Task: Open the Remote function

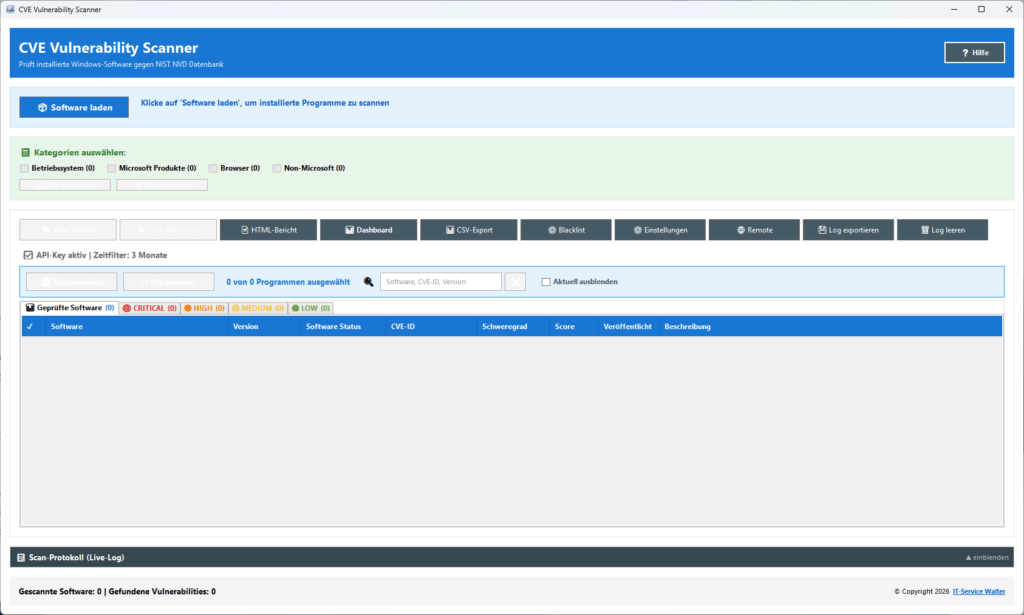Action: click(755, 229)
